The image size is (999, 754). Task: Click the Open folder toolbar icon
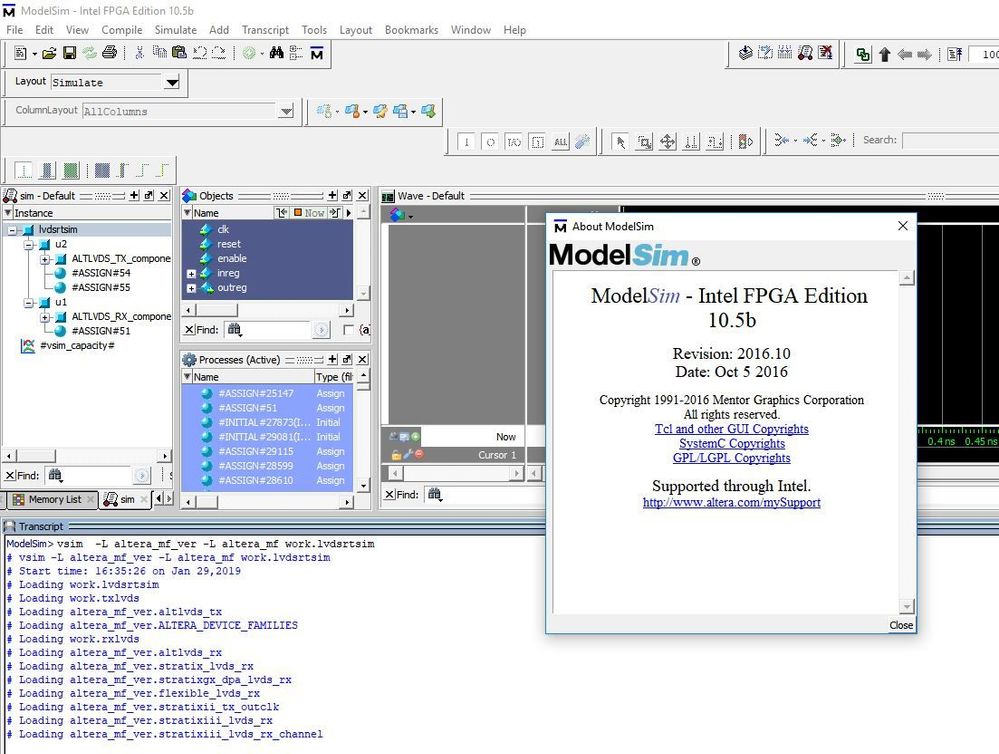coord(49,53)
